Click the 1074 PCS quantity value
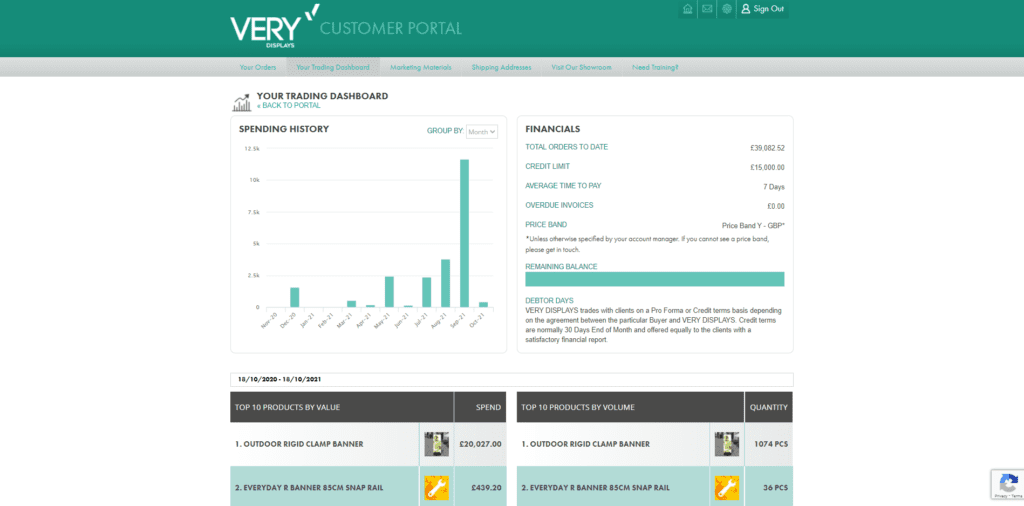Image resolution: width=1024 pixels, height=506 pixels. [770, 444]
